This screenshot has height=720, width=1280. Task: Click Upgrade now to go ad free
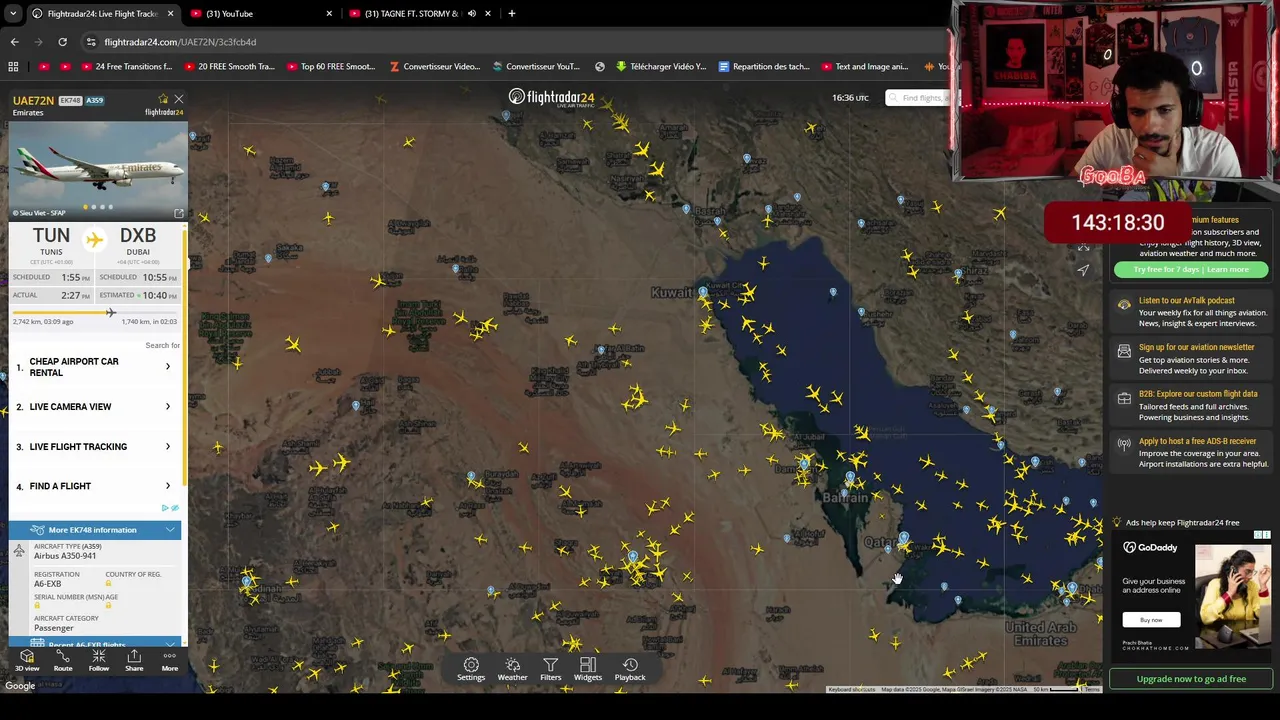[x=1191, y=679]
